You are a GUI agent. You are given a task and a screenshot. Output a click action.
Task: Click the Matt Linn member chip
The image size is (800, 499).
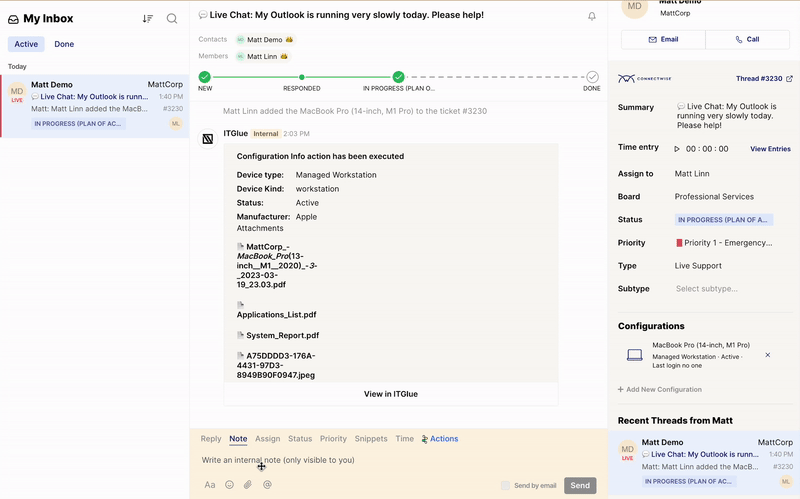coord(263,57)
